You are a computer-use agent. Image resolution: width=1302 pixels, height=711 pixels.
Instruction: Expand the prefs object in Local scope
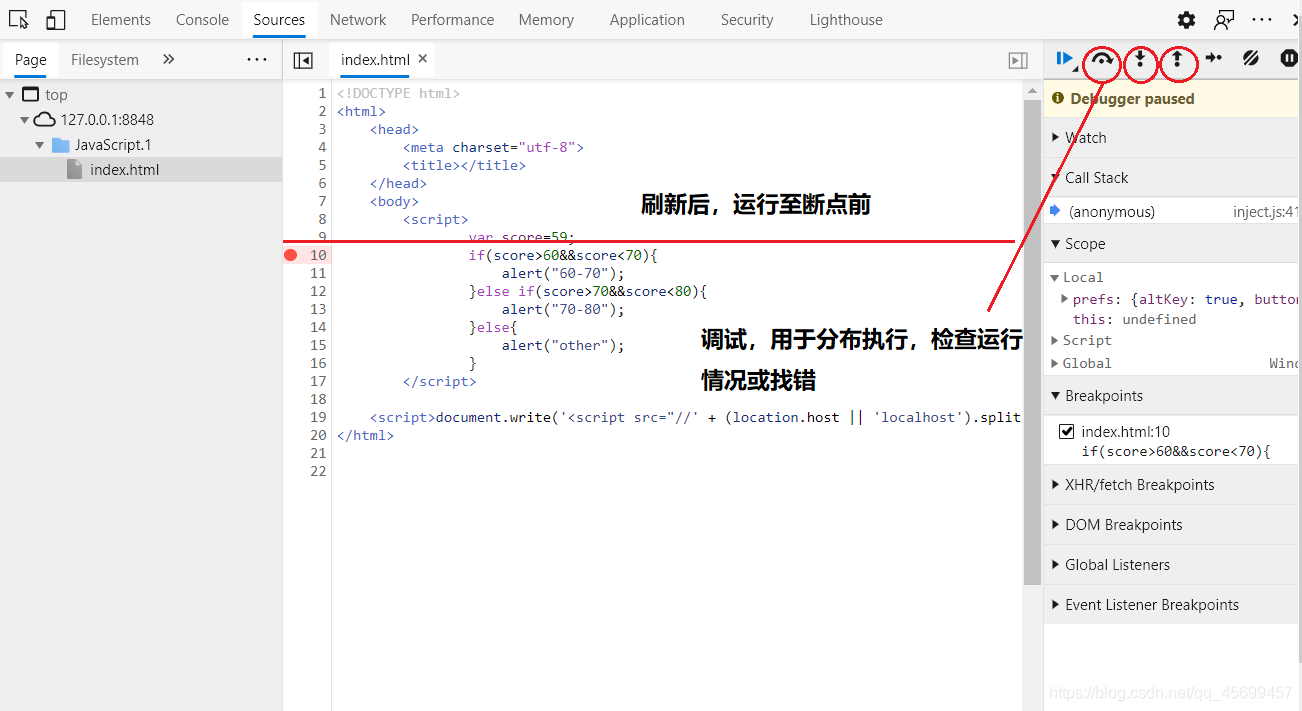[1064, 299]
